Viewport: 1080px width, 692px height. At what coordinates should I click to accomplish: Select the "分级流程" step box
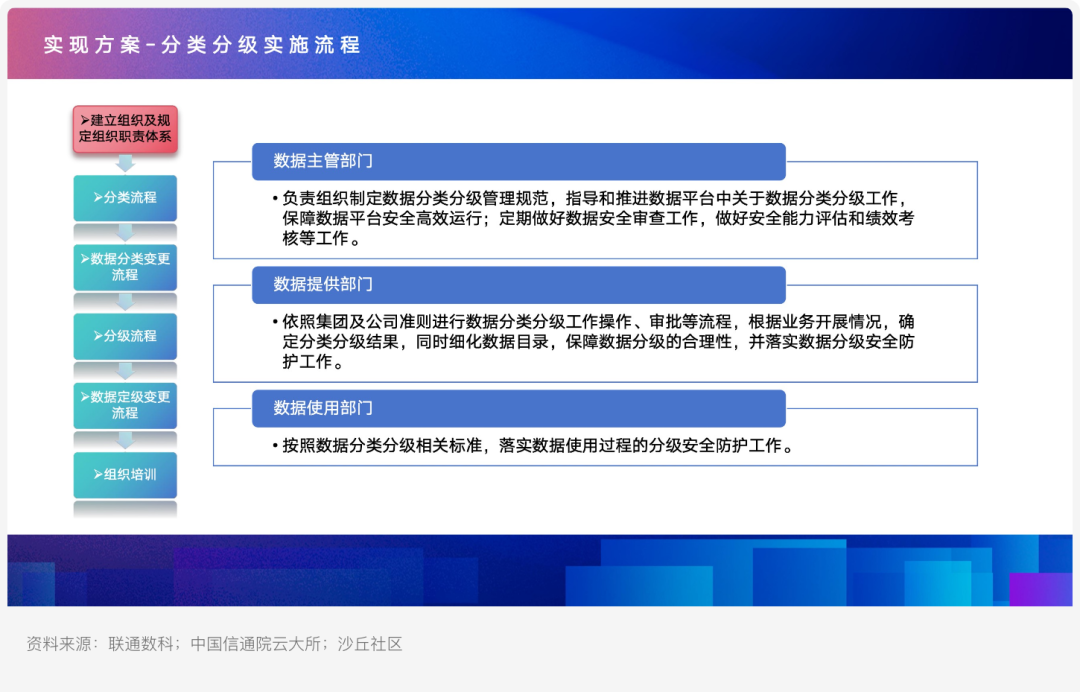tap(125, 336)
